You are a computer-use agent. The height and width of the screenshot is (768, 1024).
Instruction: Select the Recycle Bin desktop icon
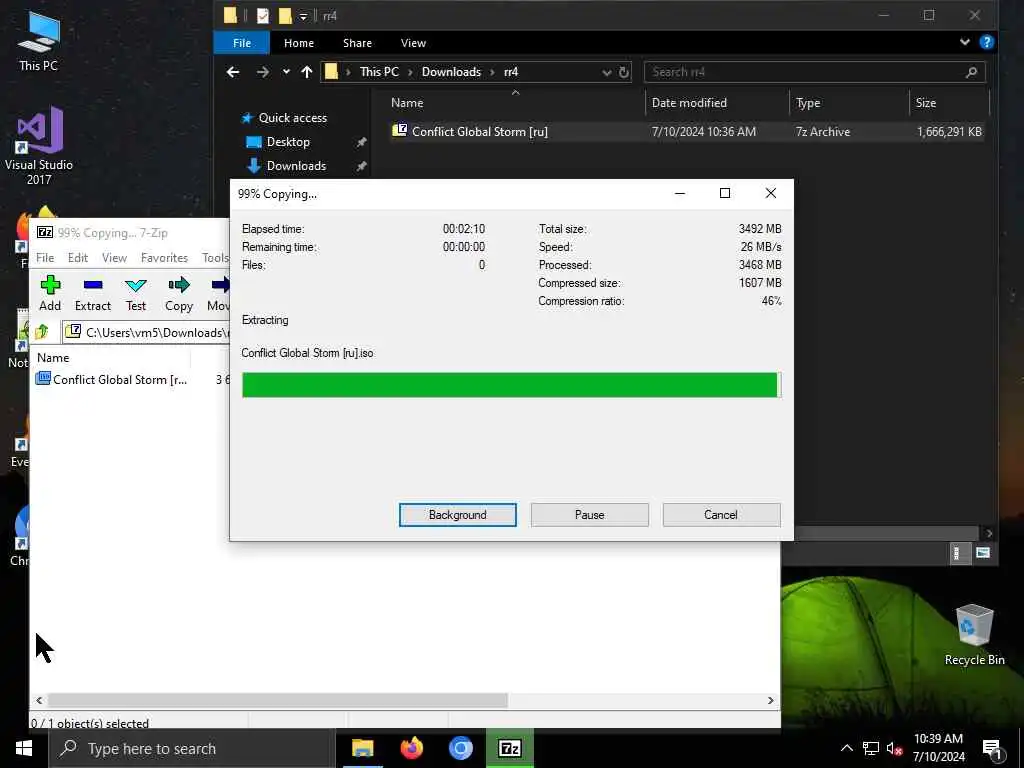974,635
